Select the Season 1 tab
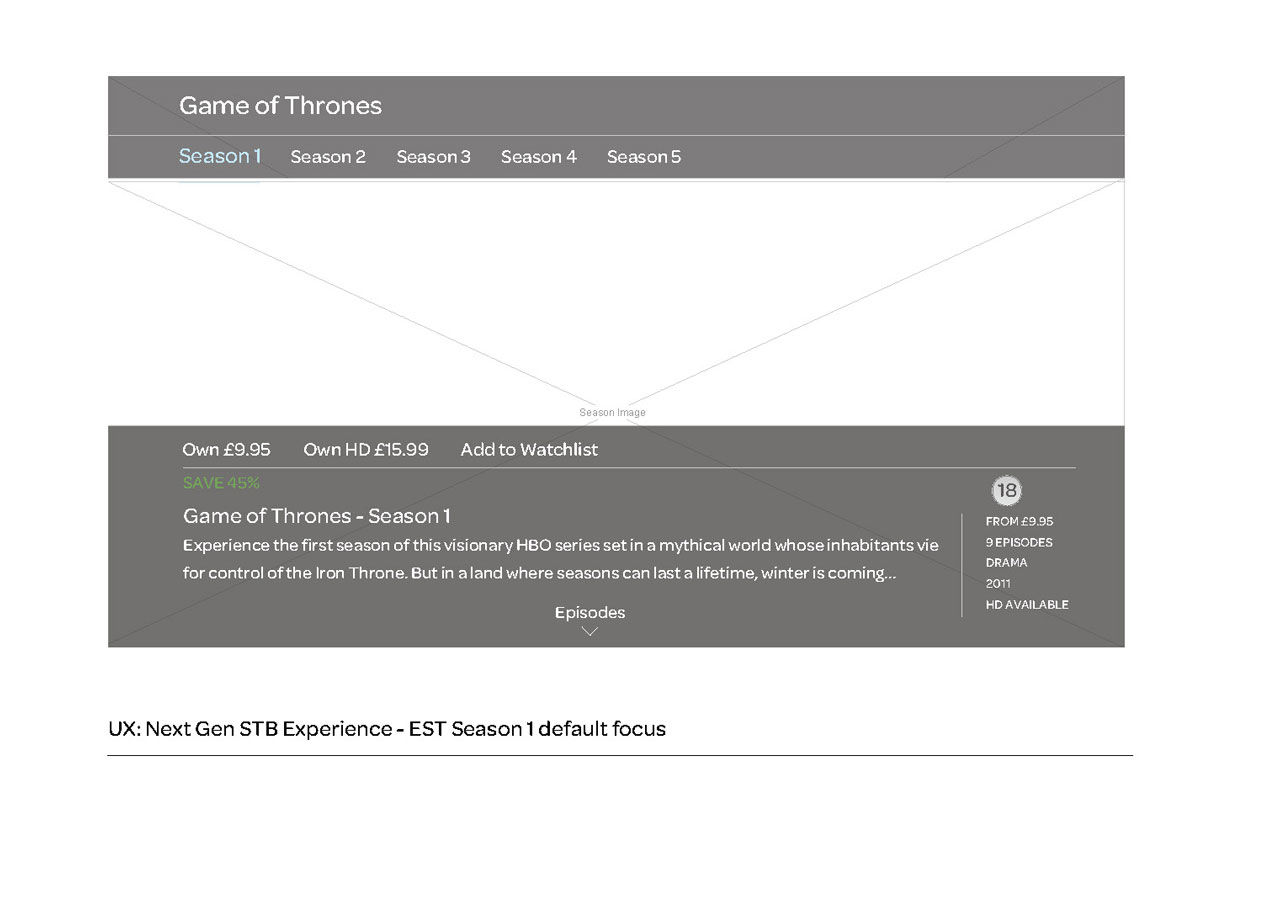1280x907 pixels. point(220,156)
